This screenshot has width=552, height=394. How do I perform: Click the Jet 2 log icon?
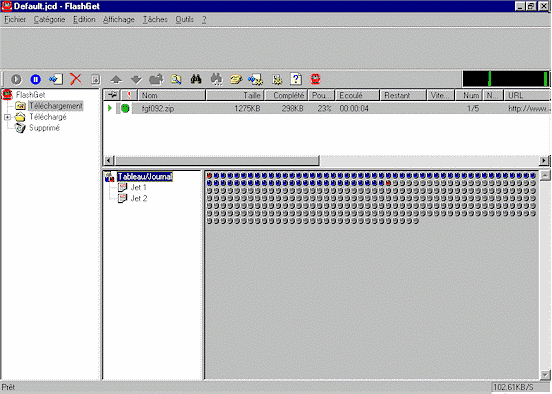point(122,198)
